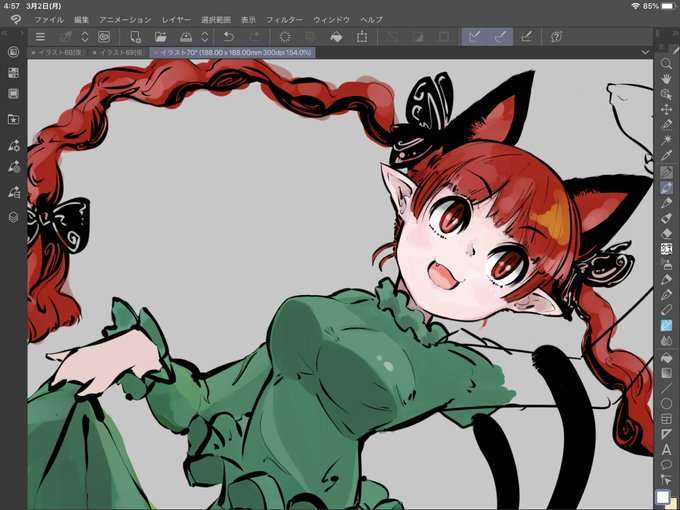Select the Balloon speech bubble tool

tap(666, 464)
